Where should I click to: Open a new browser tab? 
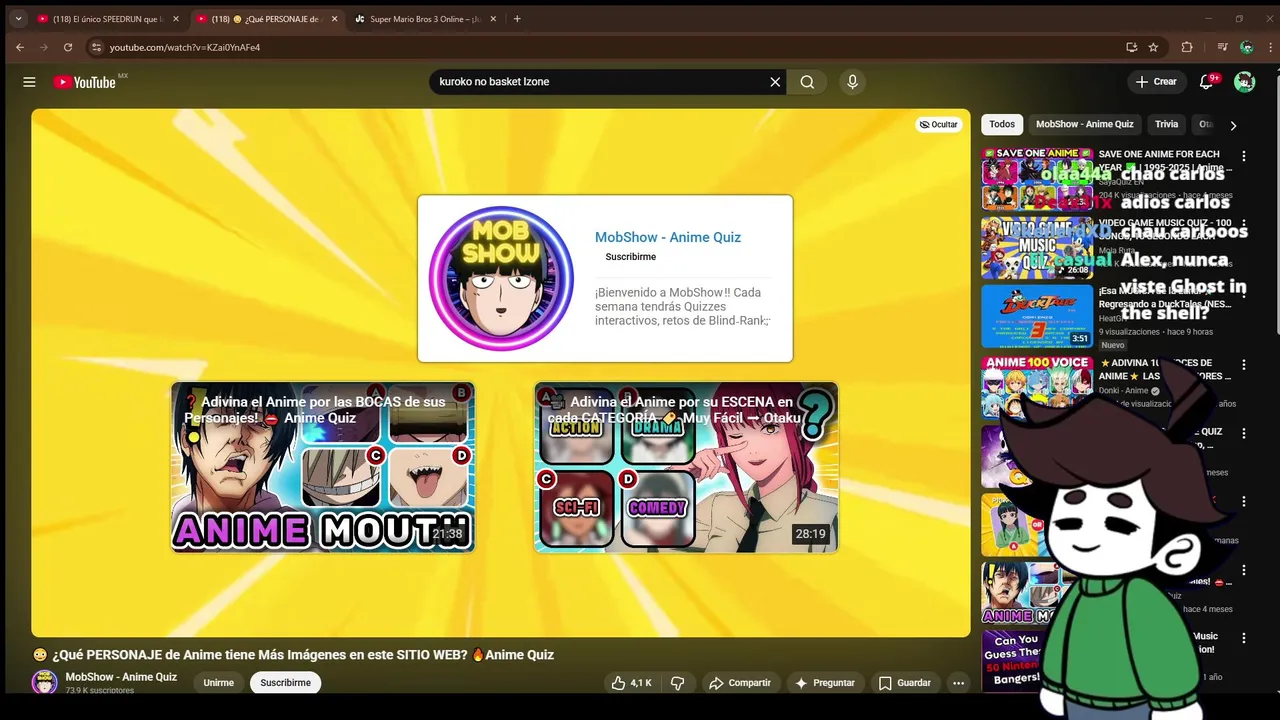click(x=517, y=19)
